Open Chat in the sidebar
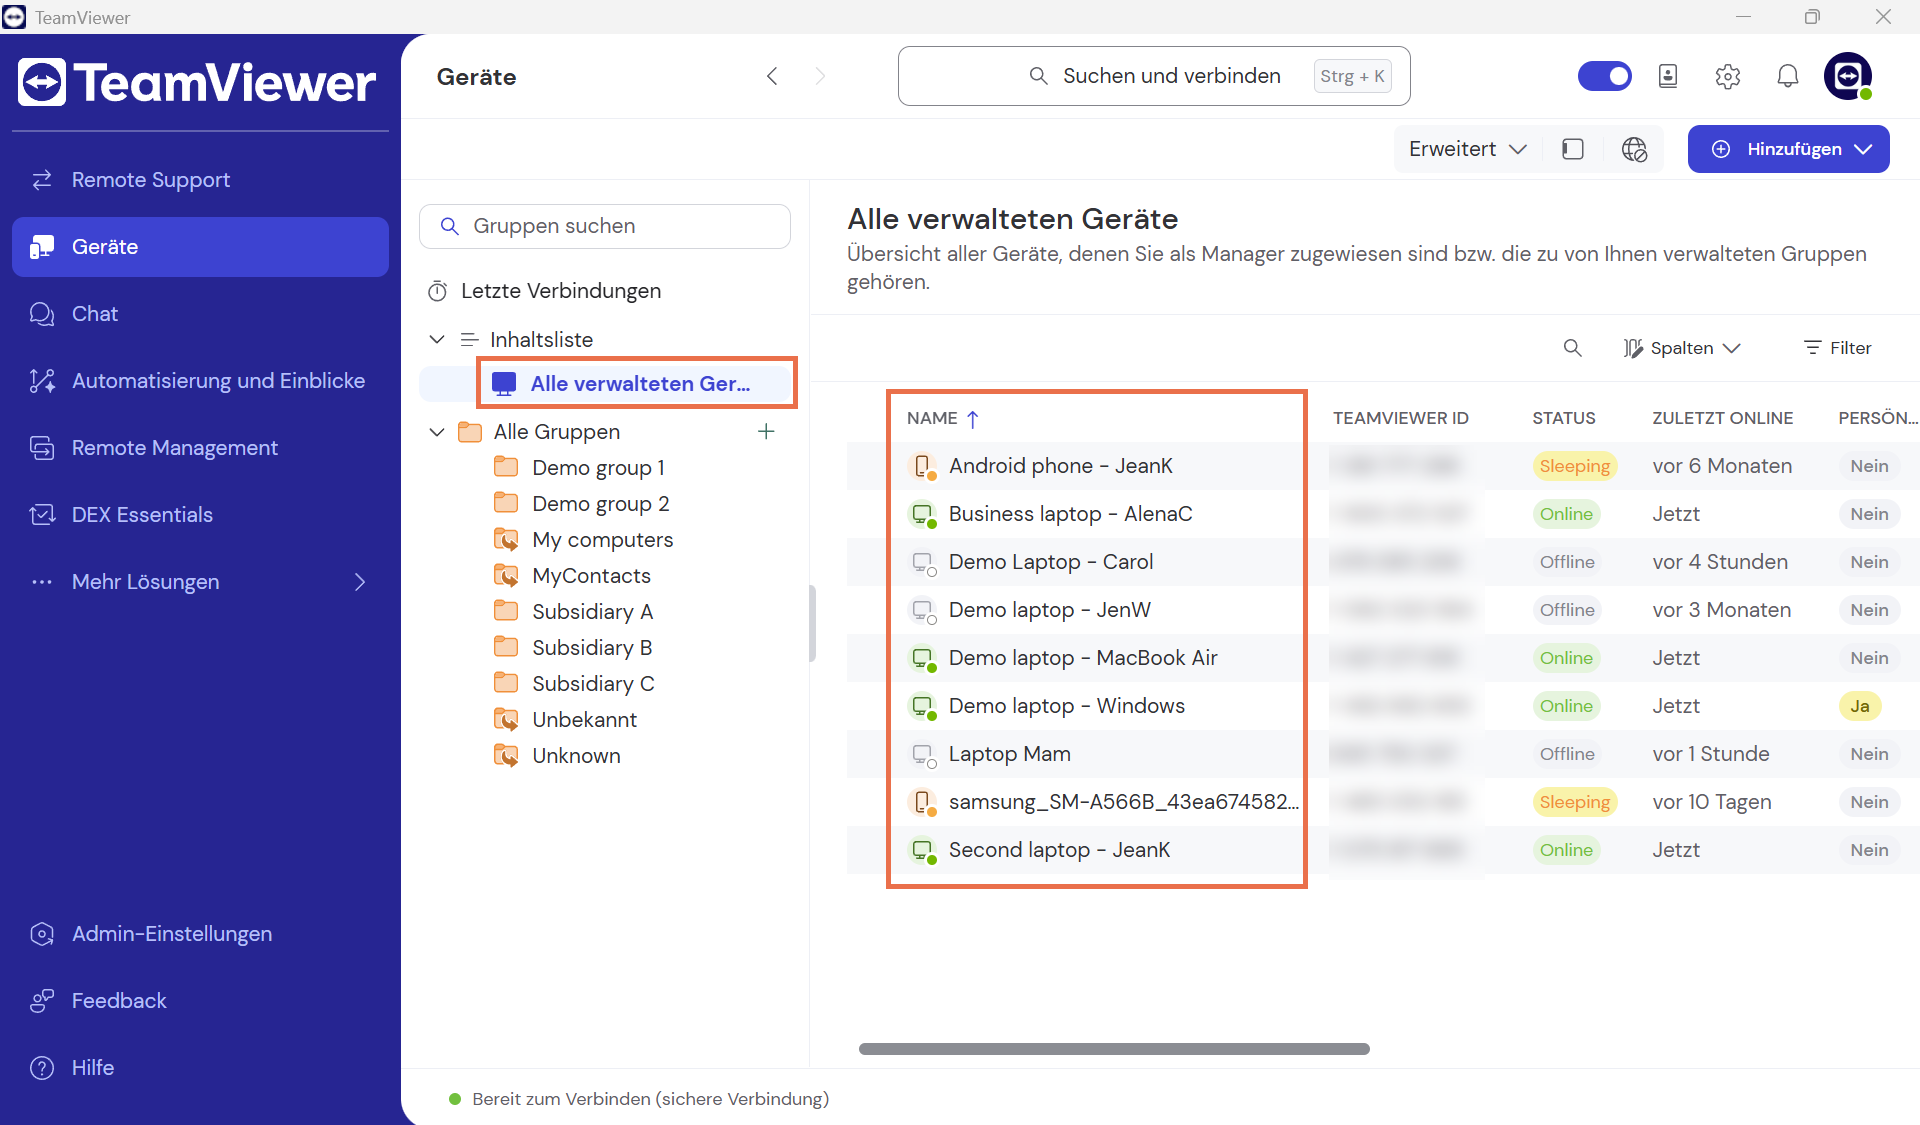The width and height of the screenshot is (1920, 1125). coord(94,314)
